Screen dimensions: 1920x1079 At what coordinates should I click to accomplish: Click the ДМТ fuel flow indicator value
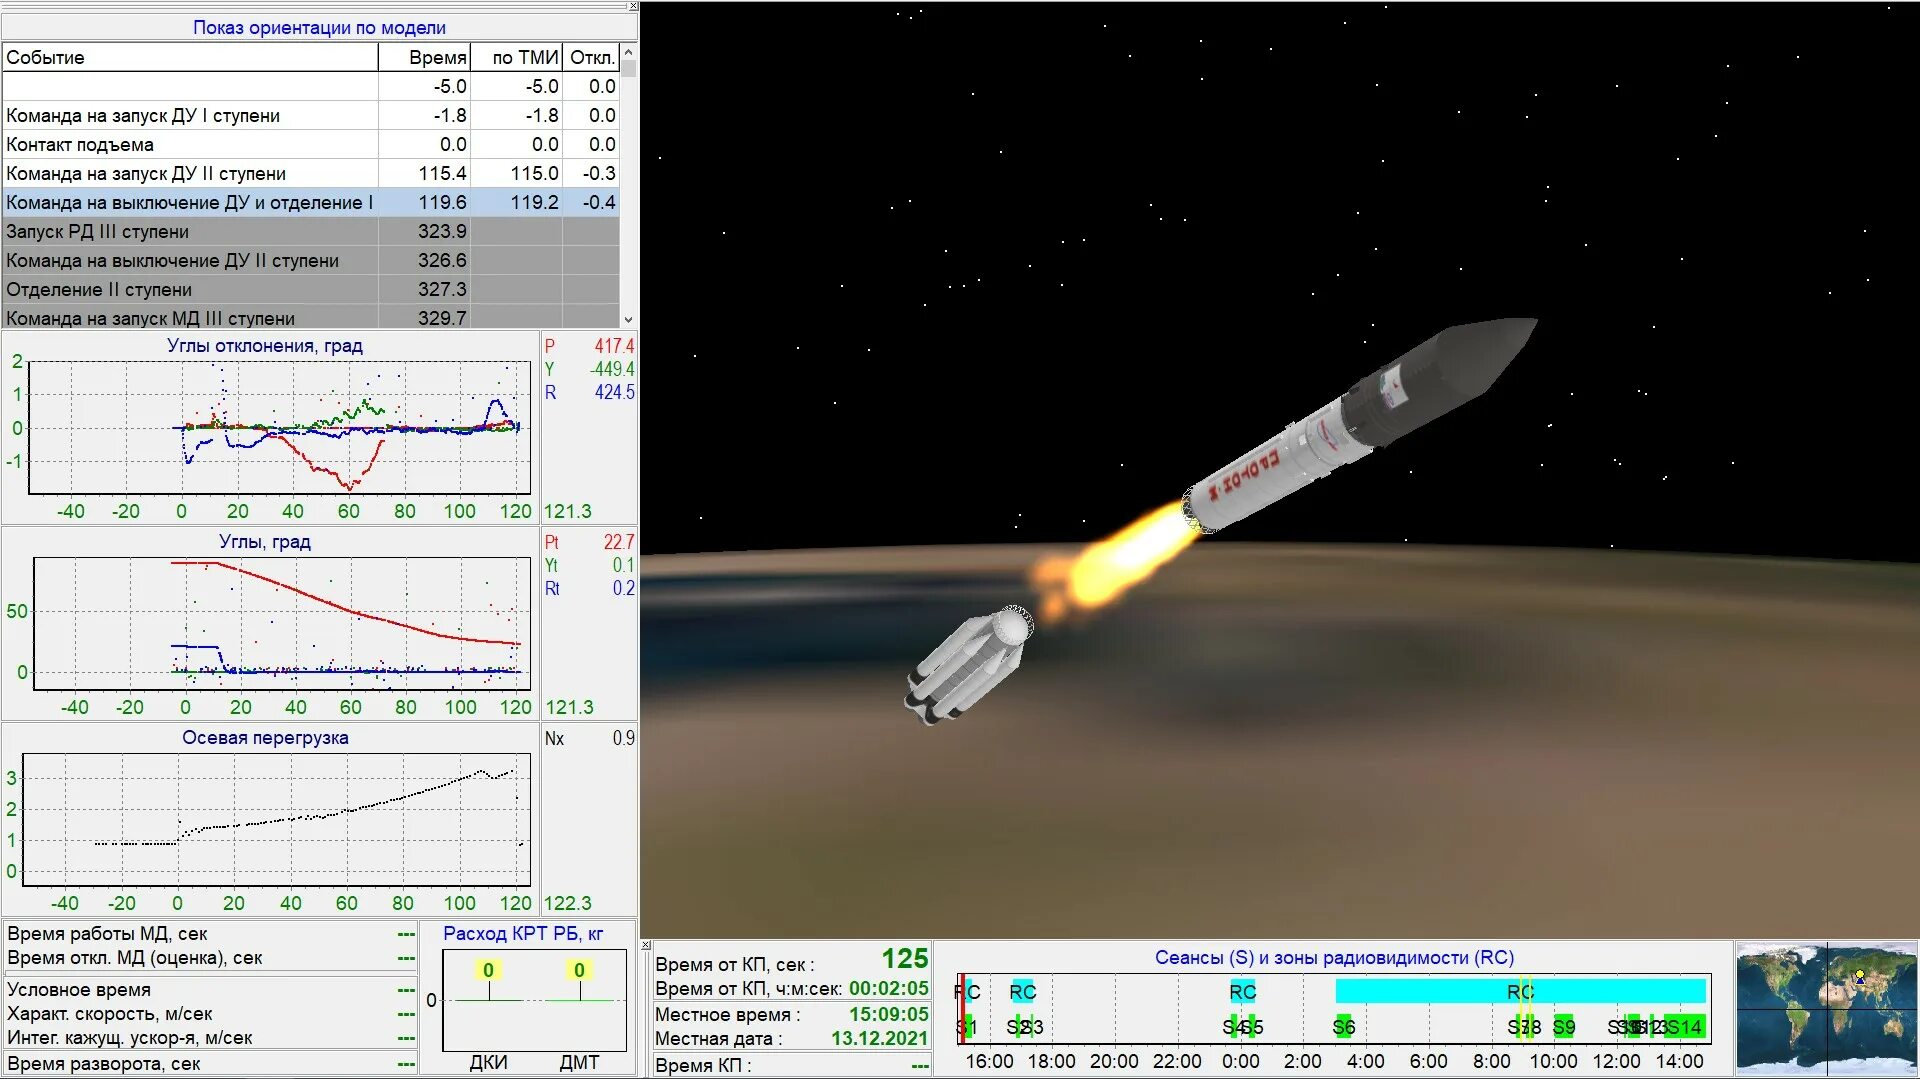579,970
